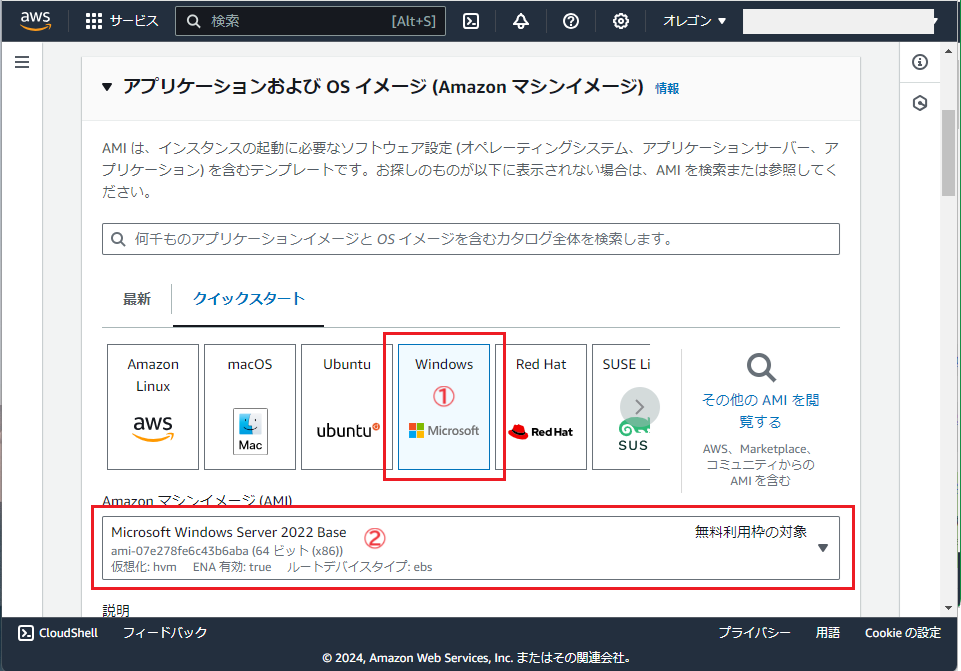Focus the 検索 search box in header
961x671 pixels.
pyautogui.click(x=310, y=21)
